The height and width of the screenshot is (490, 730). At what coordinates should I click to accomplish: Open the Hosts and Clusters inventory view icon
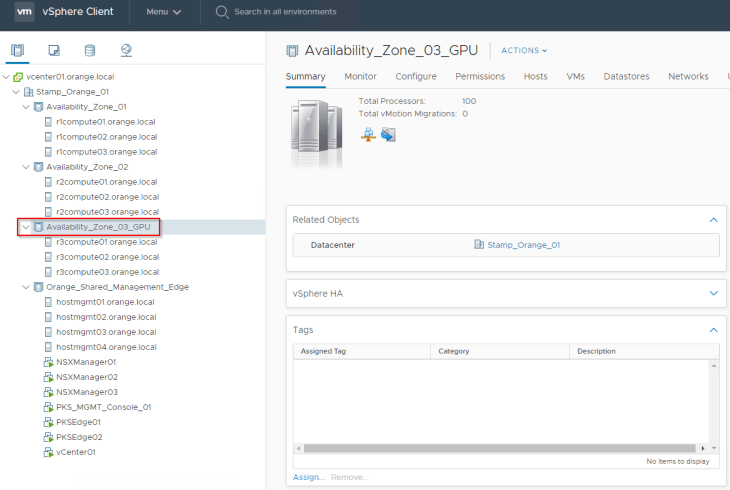point(17,50)
